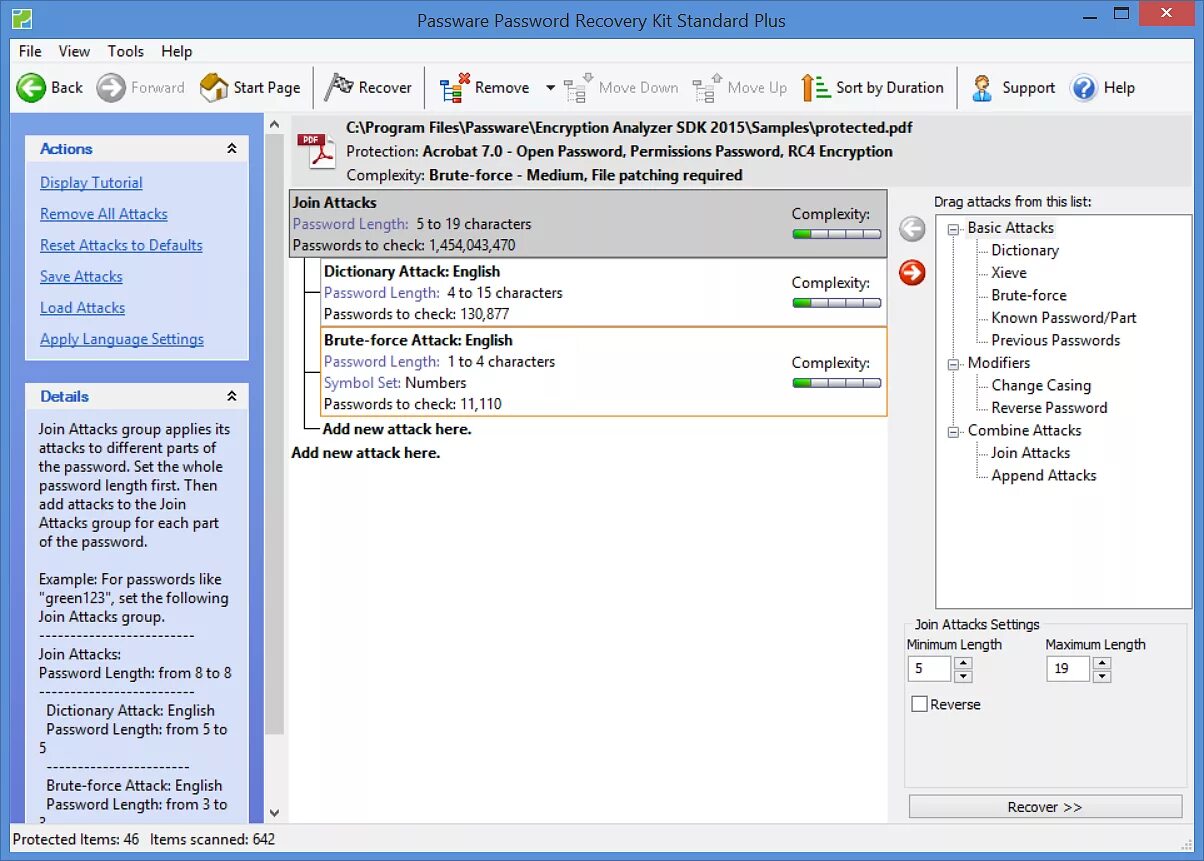Select Append Attacks tree item
Viewport: 1204px width, 861px height.
point(1044,476)
